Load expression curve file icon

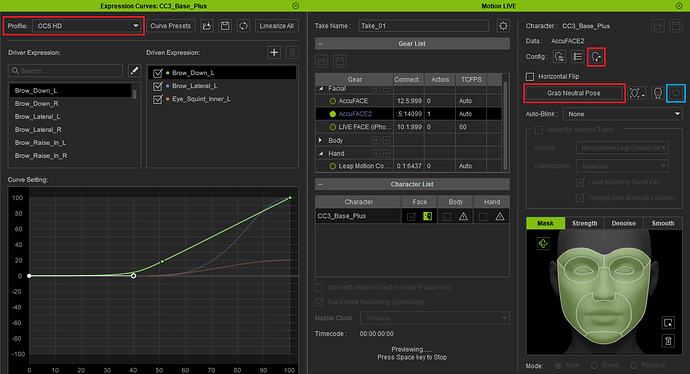pos(207,26)
